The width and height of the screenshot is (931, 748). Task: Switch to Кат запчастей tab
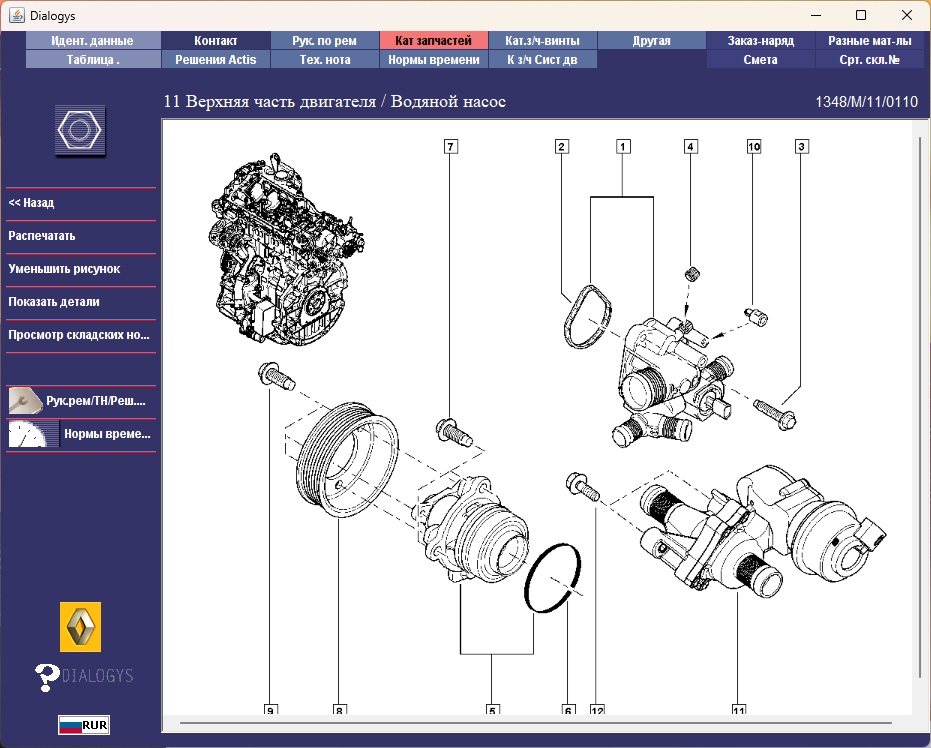[x=433, y=41]
